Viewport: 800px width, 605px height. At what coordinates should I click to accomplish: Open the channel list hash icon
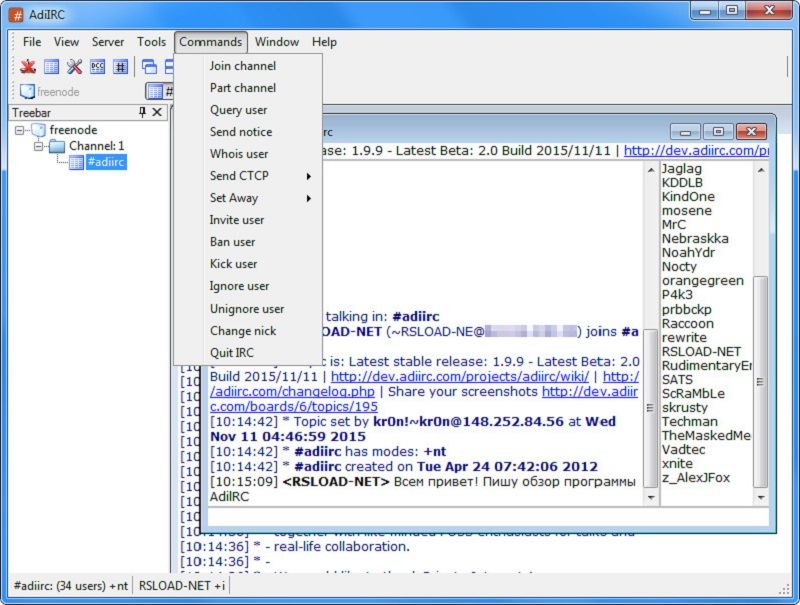tap(120, 66)
